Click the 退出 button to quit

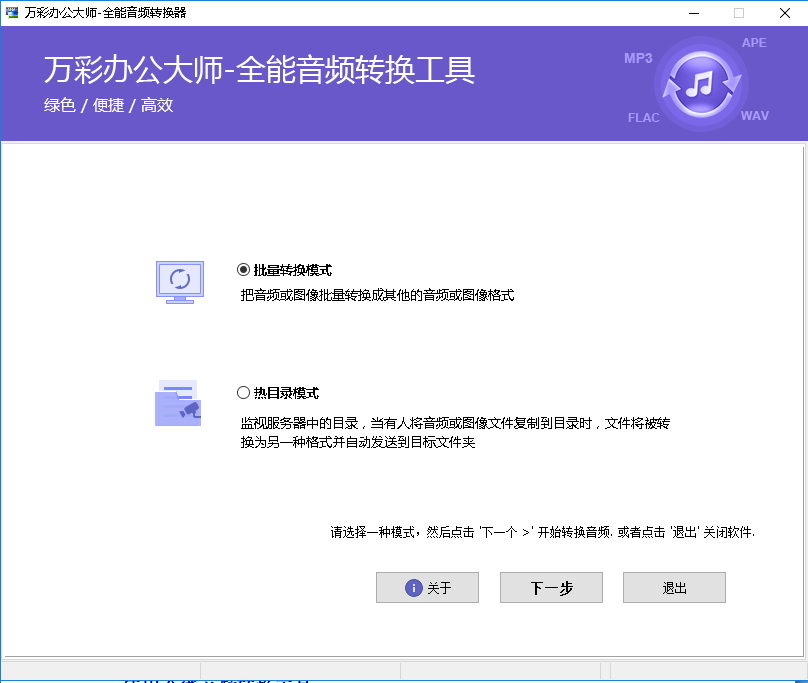[674, 588]
